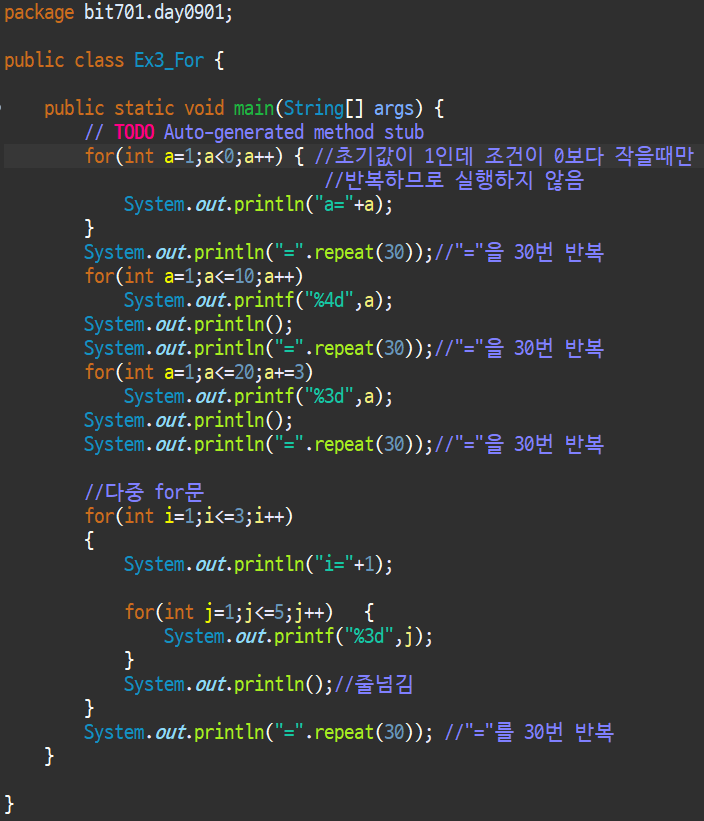This screenshot has height=821, width=704.
Task: Click the println("i="+1) statement
Action: coord(258,564)
